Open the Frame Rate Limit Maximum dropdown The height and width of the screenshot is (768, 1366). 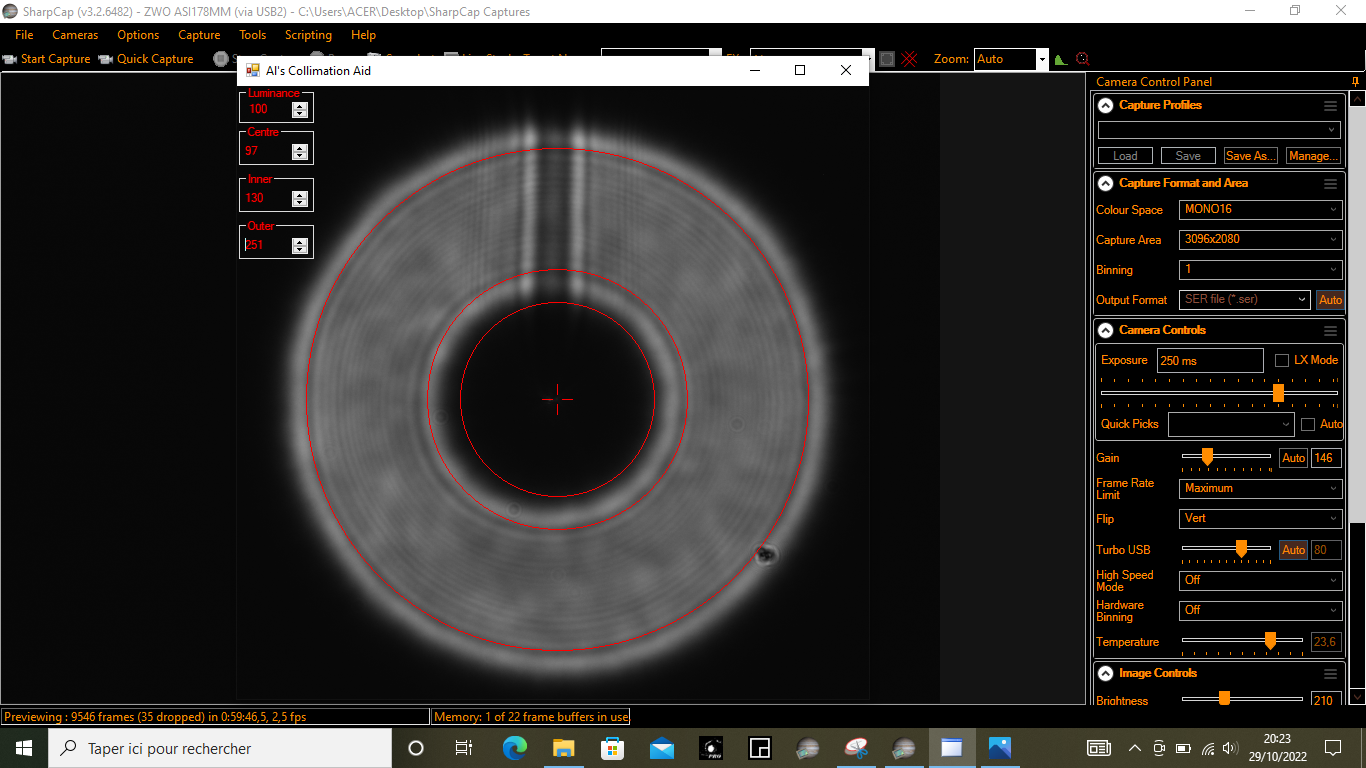pyautogui.click(x=1260, y=488)
